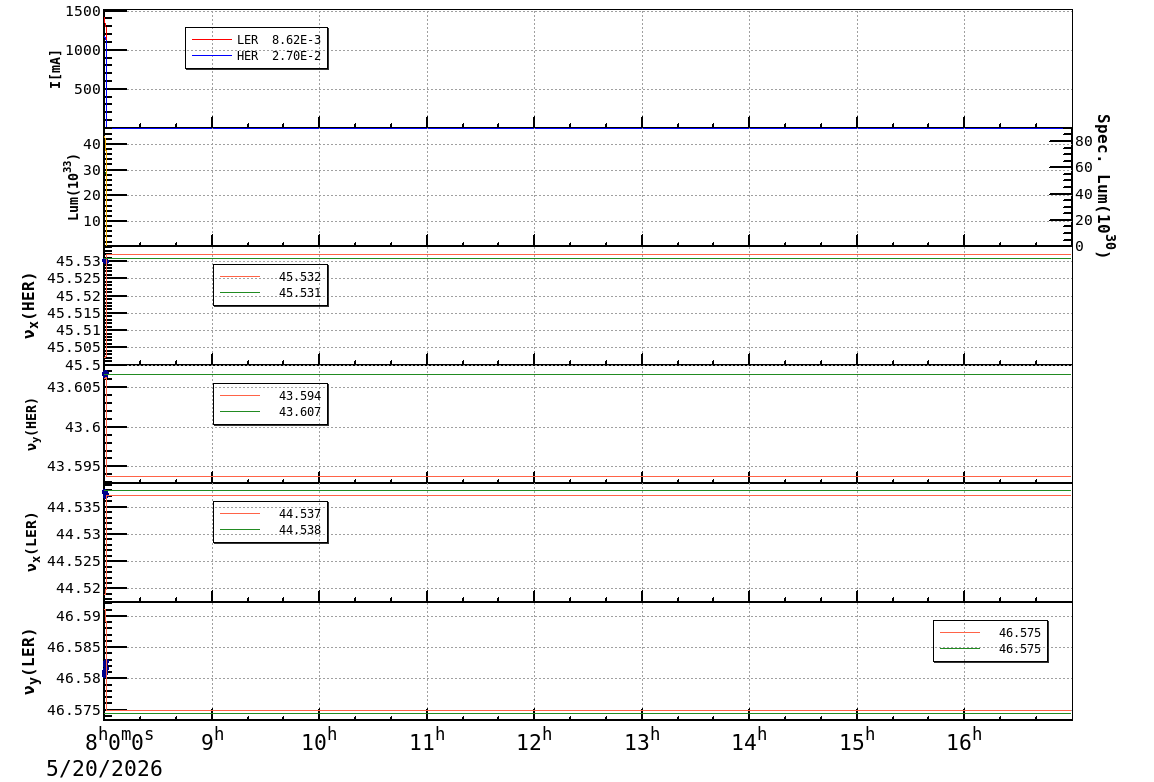Screen dimensions: 1154x782
Task: Click the 16h time axis label
Action: pos(964,740)
